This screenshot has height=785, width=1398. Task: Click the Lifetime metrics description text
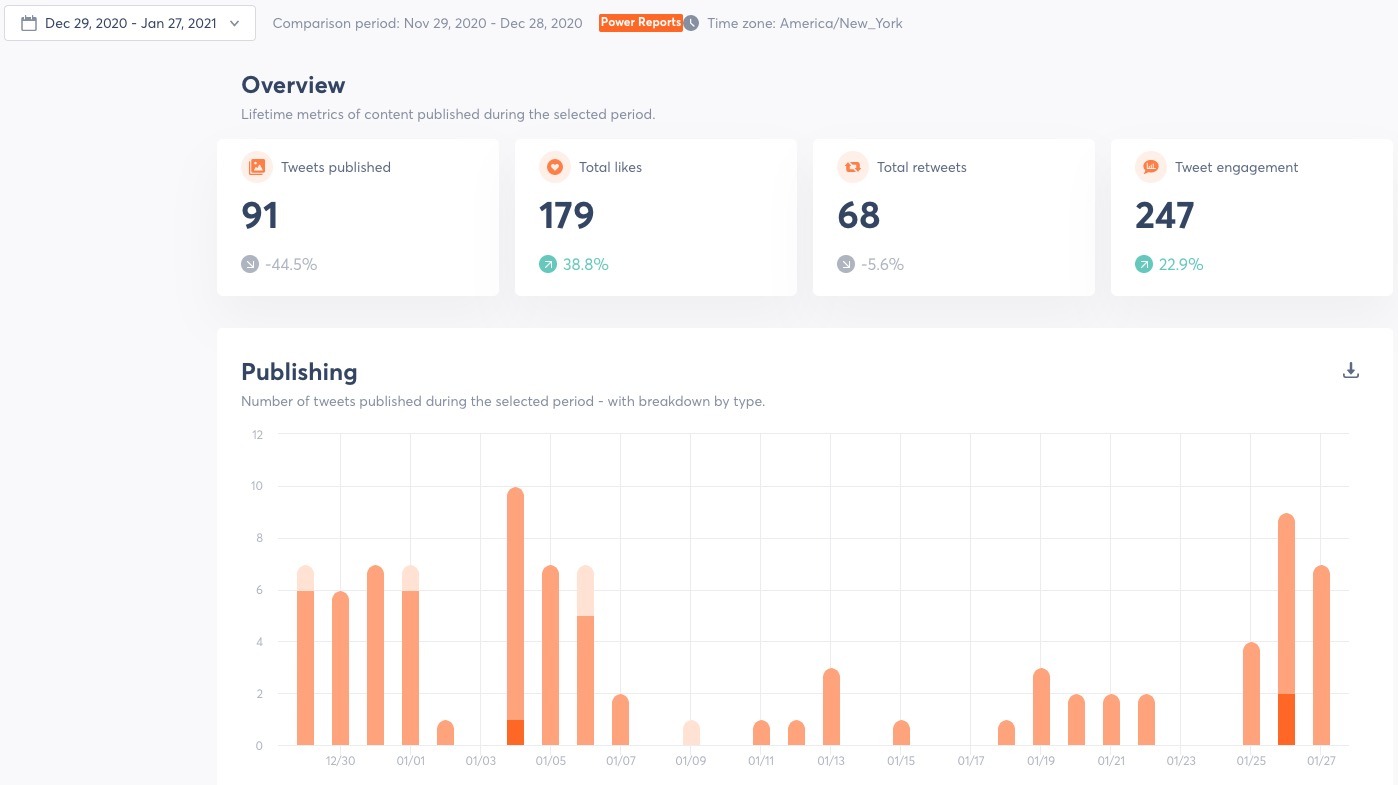[448, 114]
